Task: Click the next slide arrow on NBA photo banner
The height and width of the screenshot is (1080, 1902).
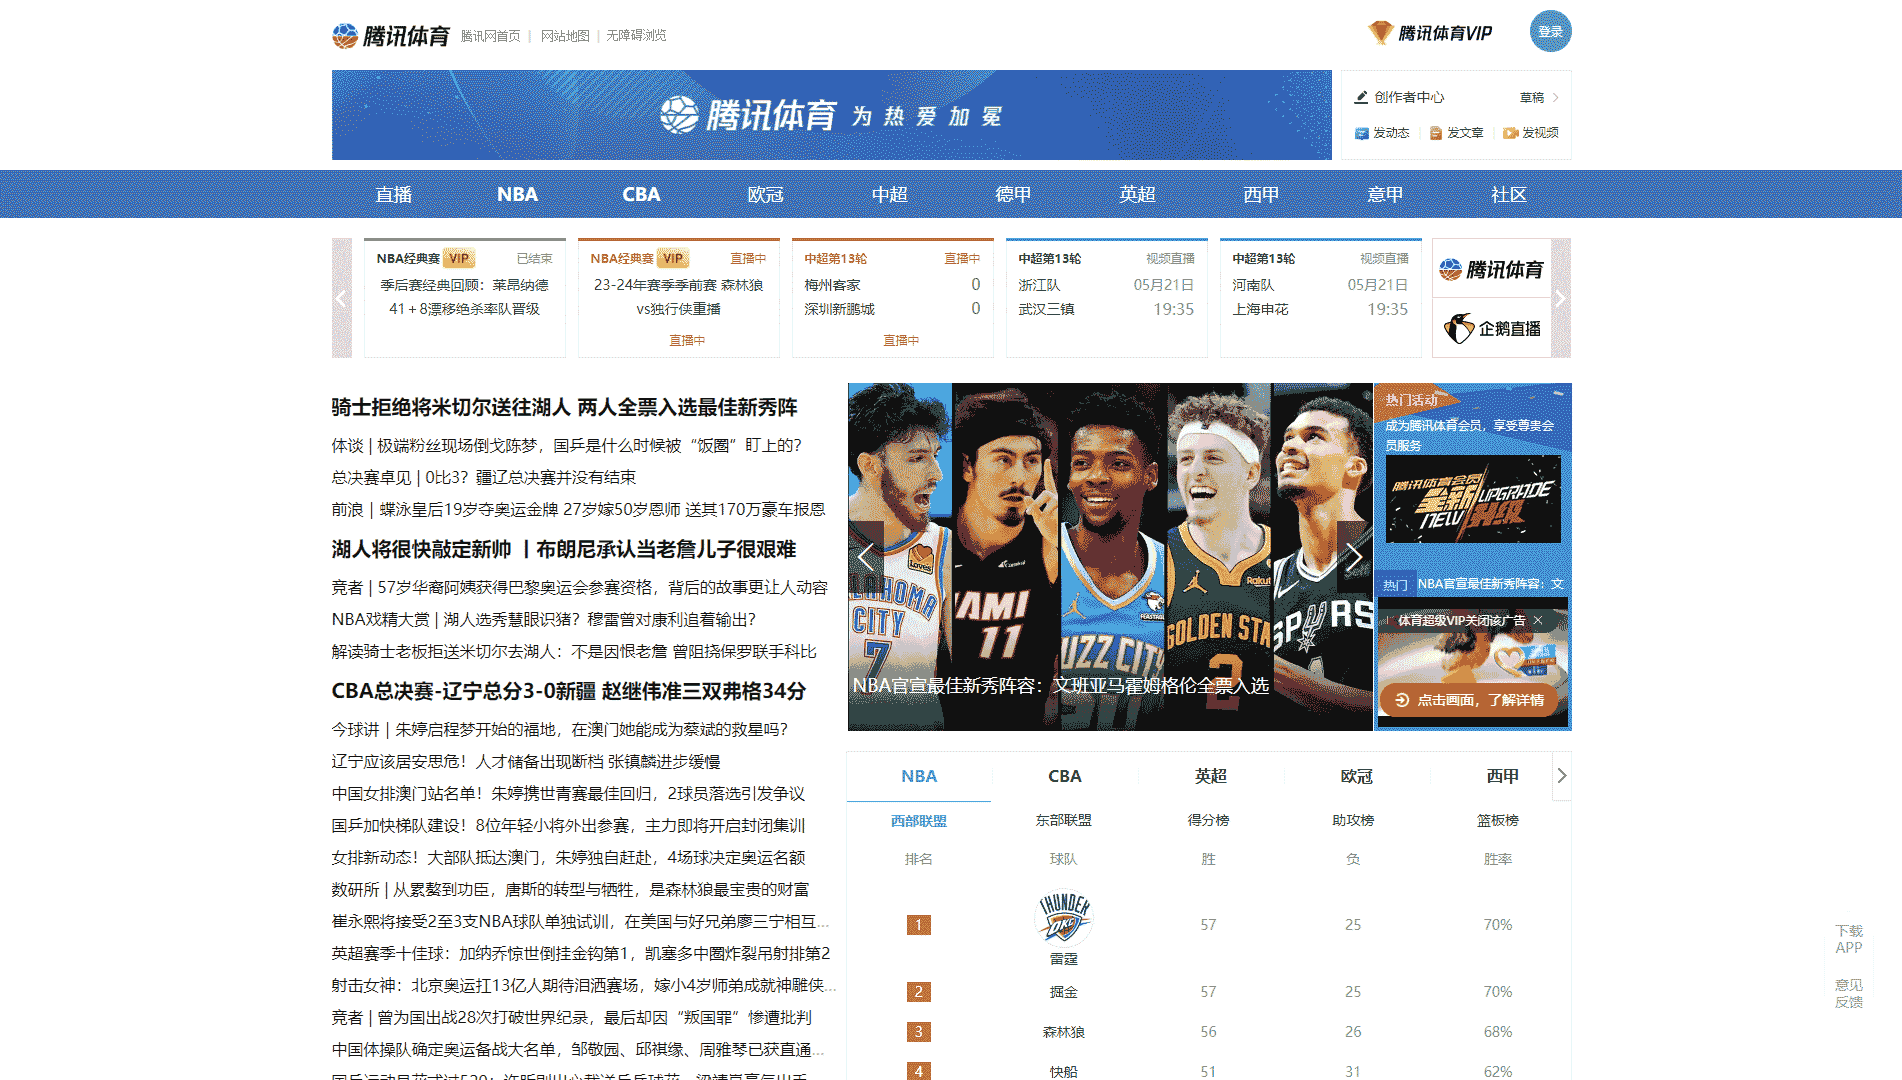Action: pyautogui.click(x=1354, y=557)
